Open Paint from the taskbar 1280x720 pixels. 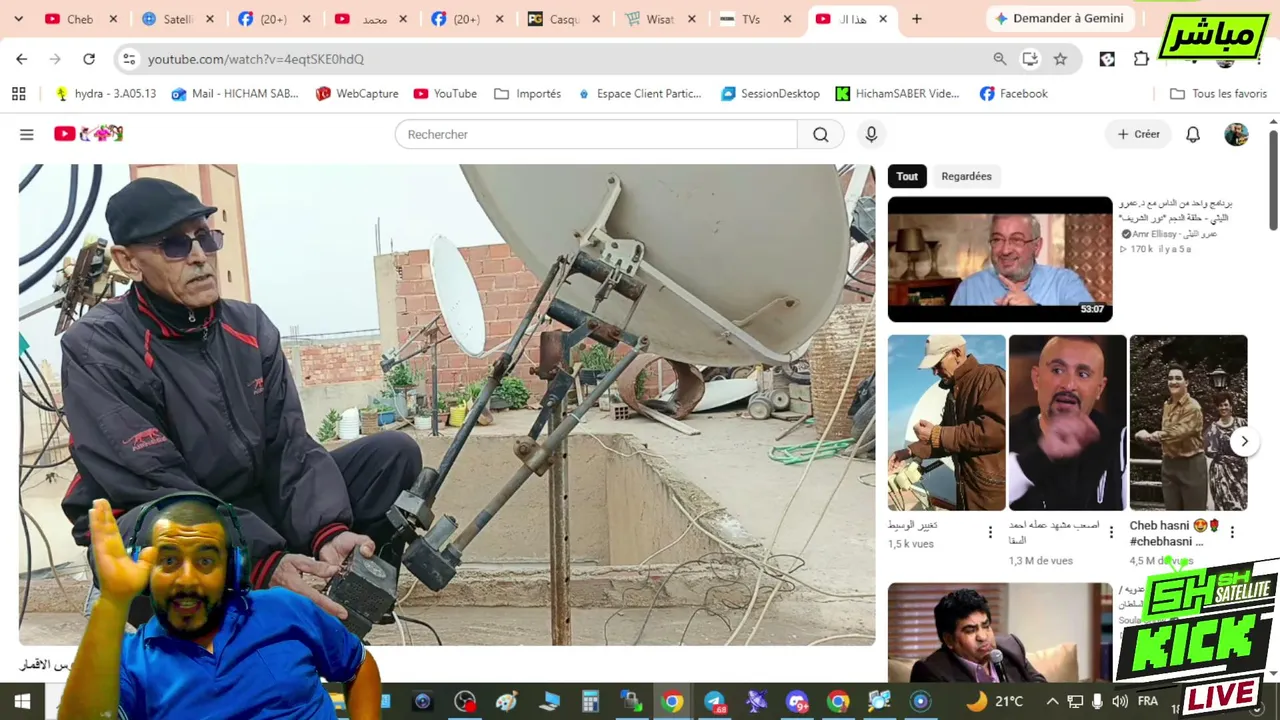pyautogui.click(x=506, y=702)
